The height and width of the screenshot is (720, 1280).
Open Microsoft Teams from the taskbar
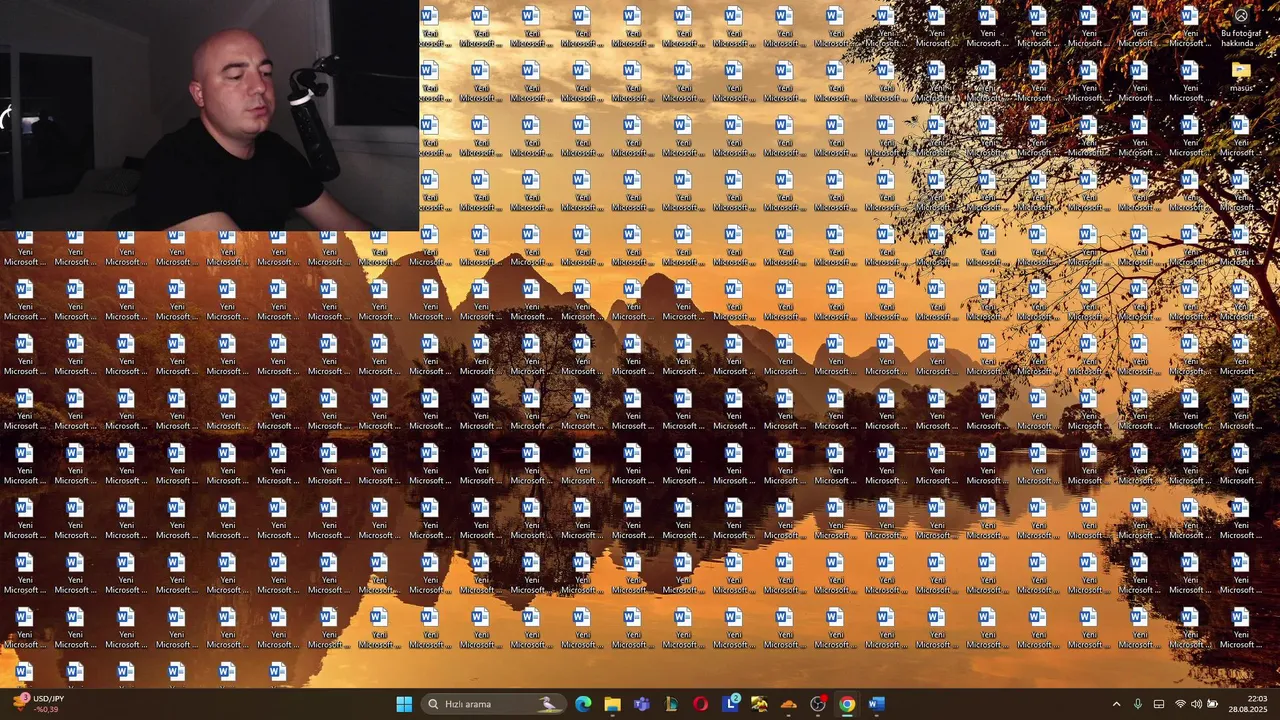pos(642,704)
